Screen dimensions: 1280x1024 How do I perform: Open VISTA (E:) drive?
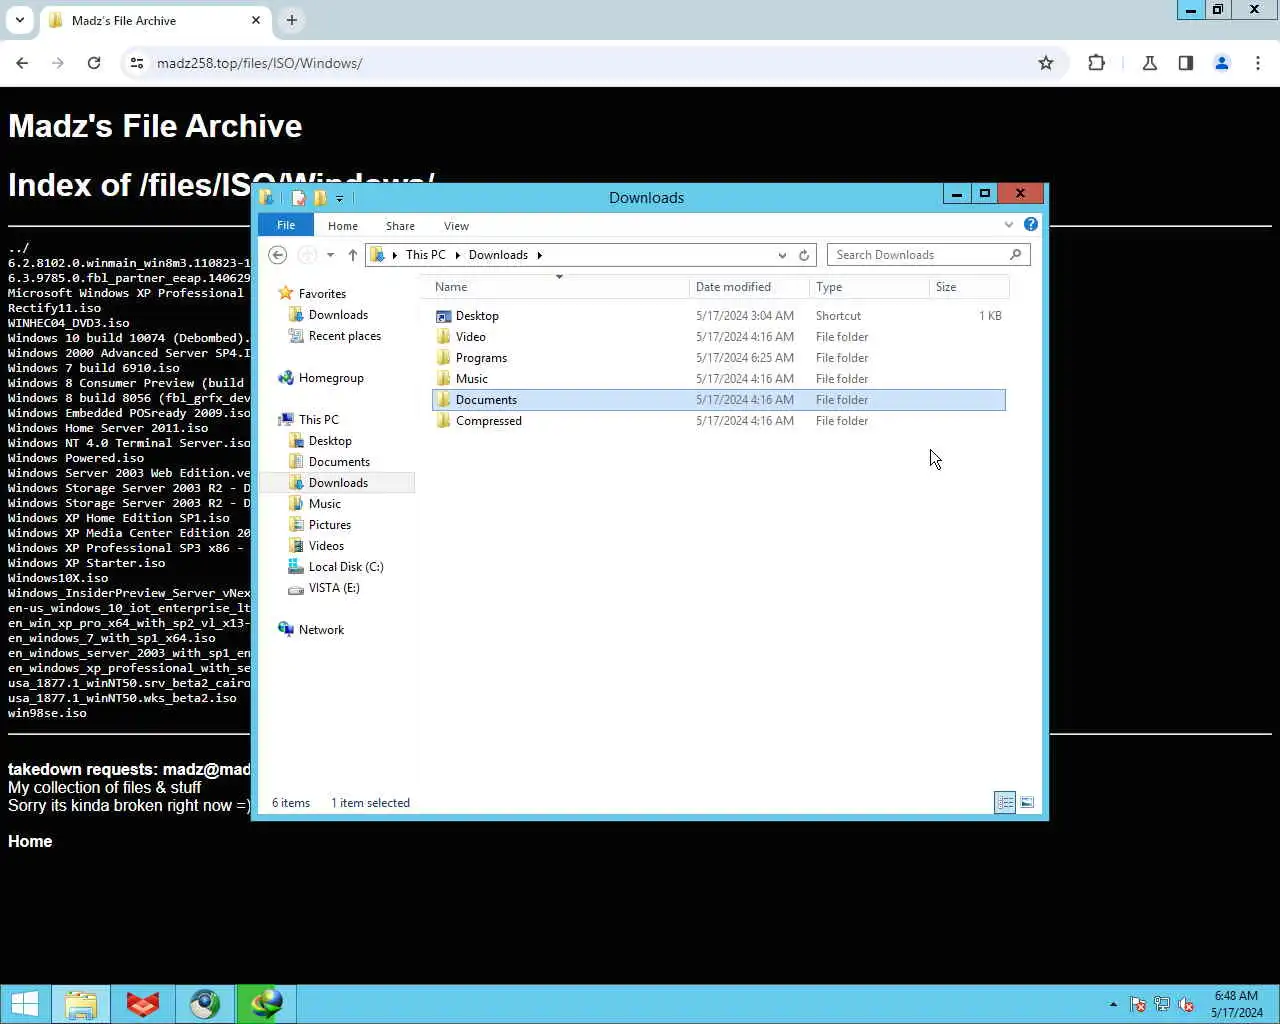click(334, 588)
